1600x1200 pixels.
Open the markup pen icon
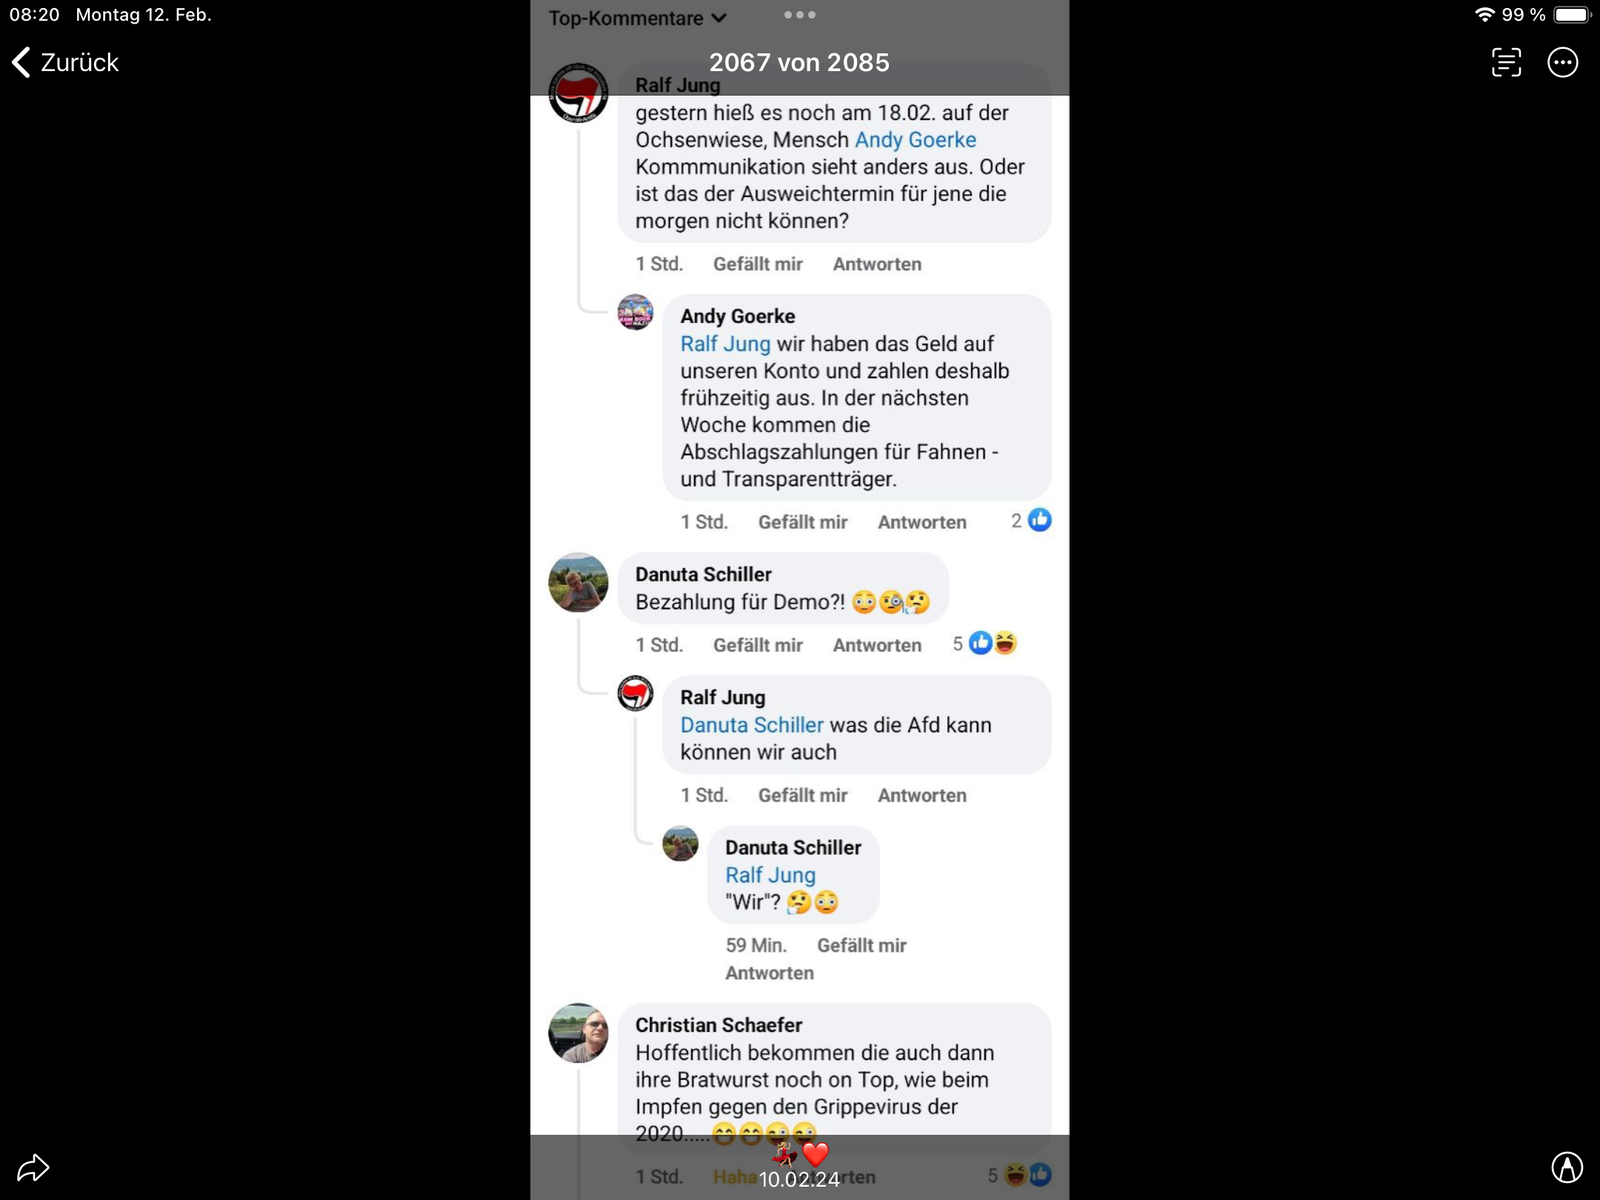coord(1567,1167)
